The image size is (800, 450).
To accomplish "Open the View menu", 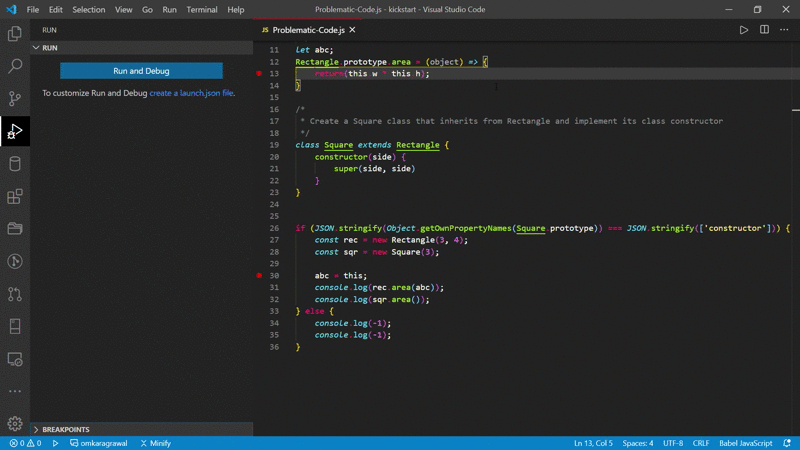I will click(x=123, y=9).
